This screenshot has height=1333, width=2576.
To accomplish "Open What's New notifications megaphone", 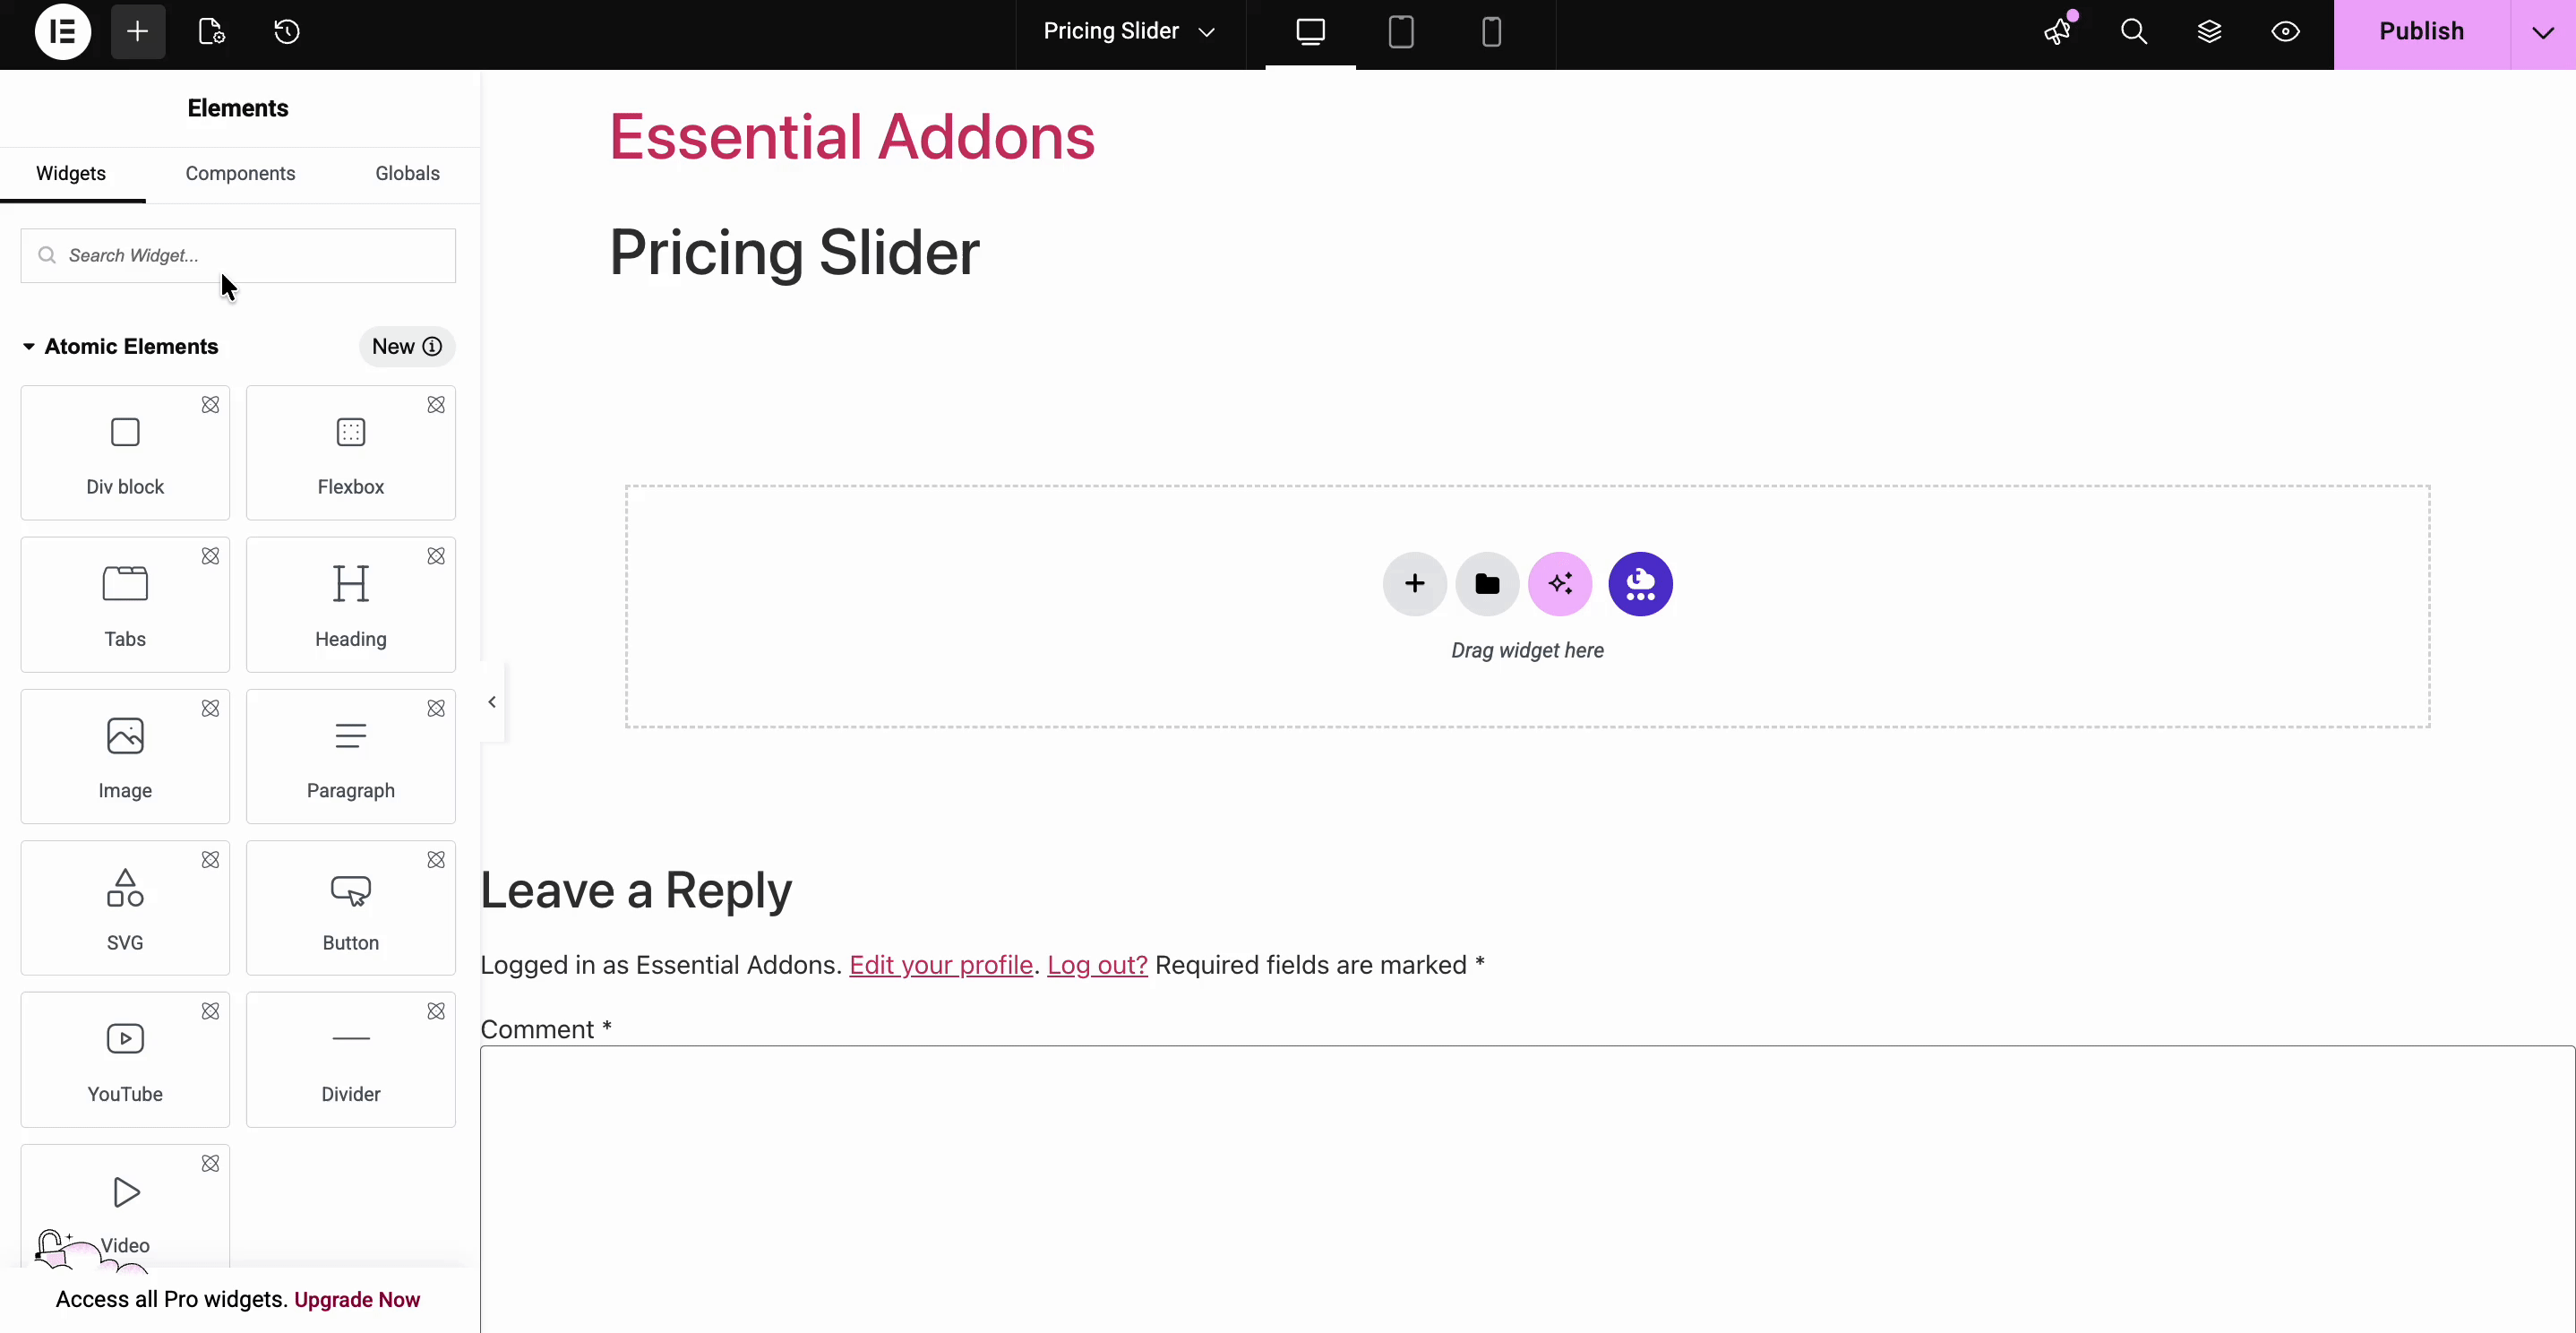I will pyautogui.click(x=2056, y=31).
